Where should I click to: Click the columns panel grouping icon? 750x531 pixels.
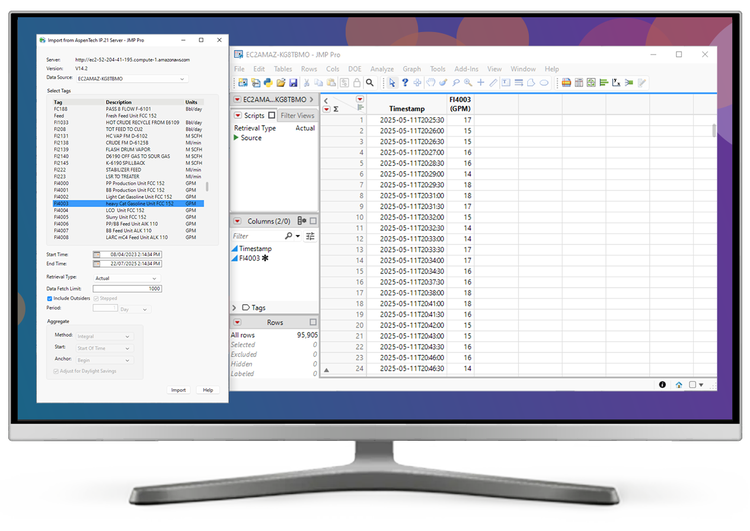302,221
